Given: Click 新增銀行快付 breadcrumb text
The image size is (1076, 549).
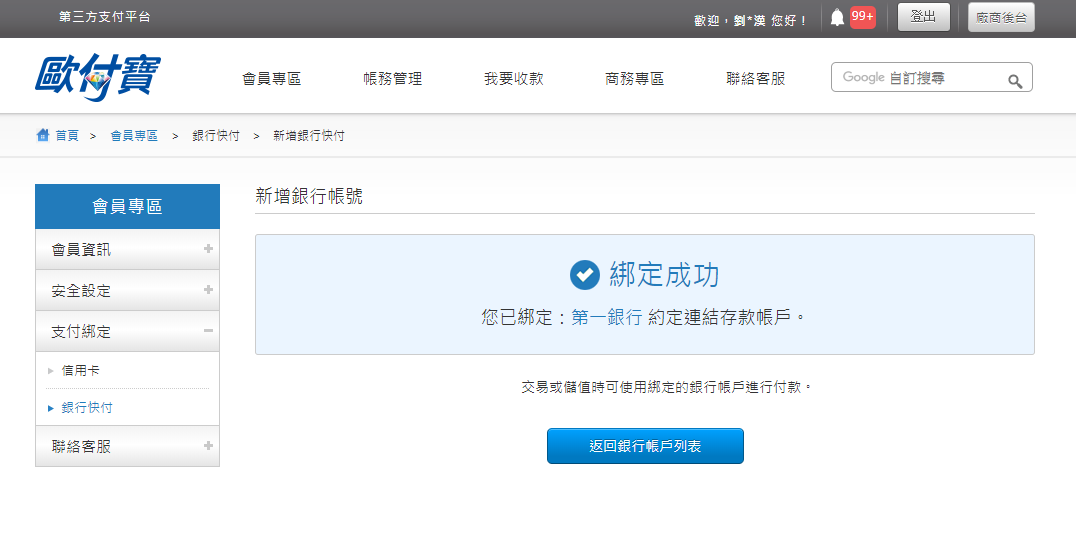Looking at the screenshot, I should (309, 136).
